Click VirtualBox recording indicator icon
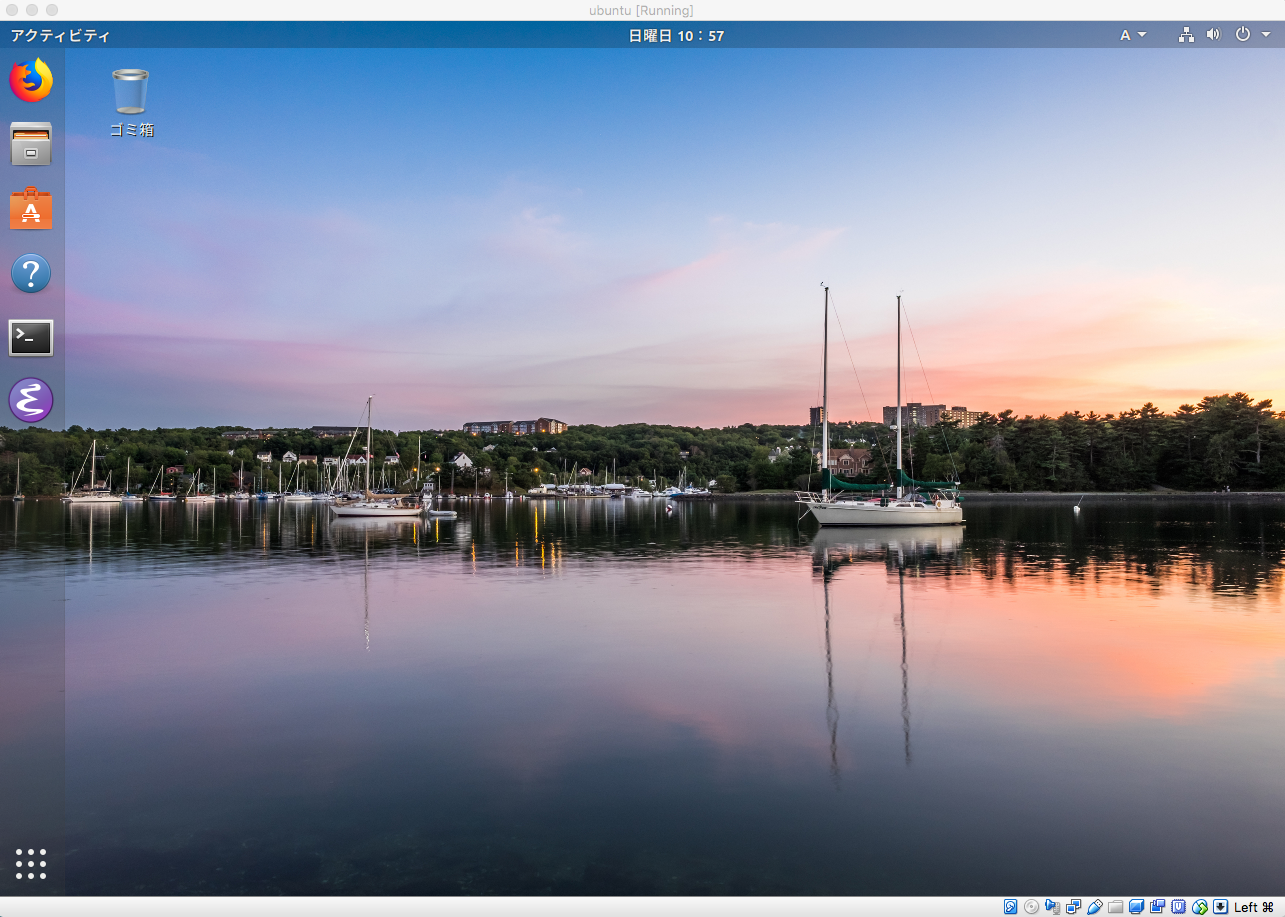The image size is (1285, 917). (1157, 907)
